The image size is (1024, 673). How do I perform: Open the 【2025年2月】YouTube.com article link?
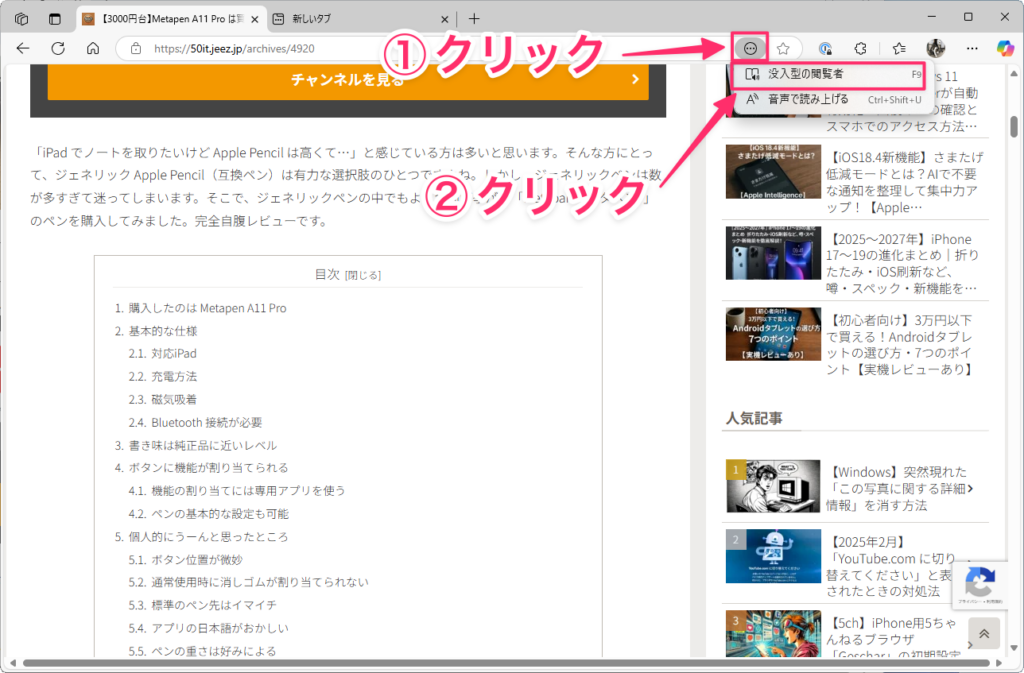(891, 567)
